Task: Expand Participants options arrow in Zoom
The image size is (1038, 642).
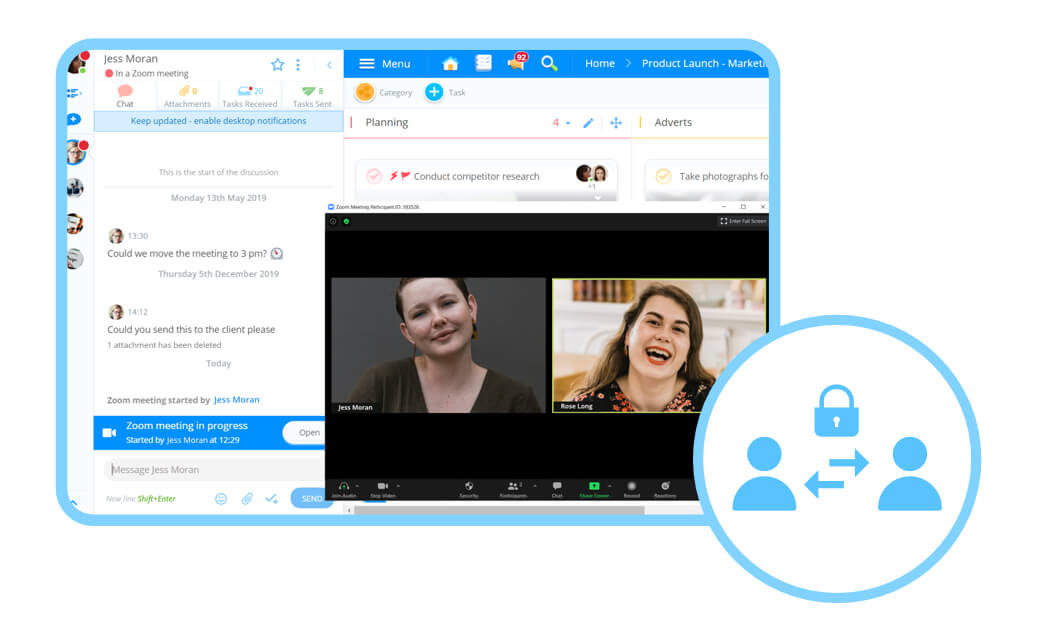Action: coord(535,486)
